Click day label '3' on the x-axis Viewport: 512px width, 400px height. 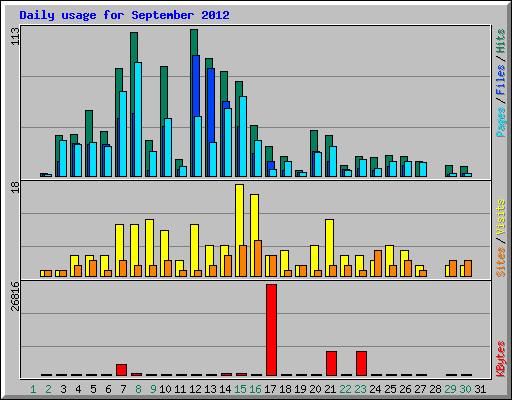[x=63, y=389]
